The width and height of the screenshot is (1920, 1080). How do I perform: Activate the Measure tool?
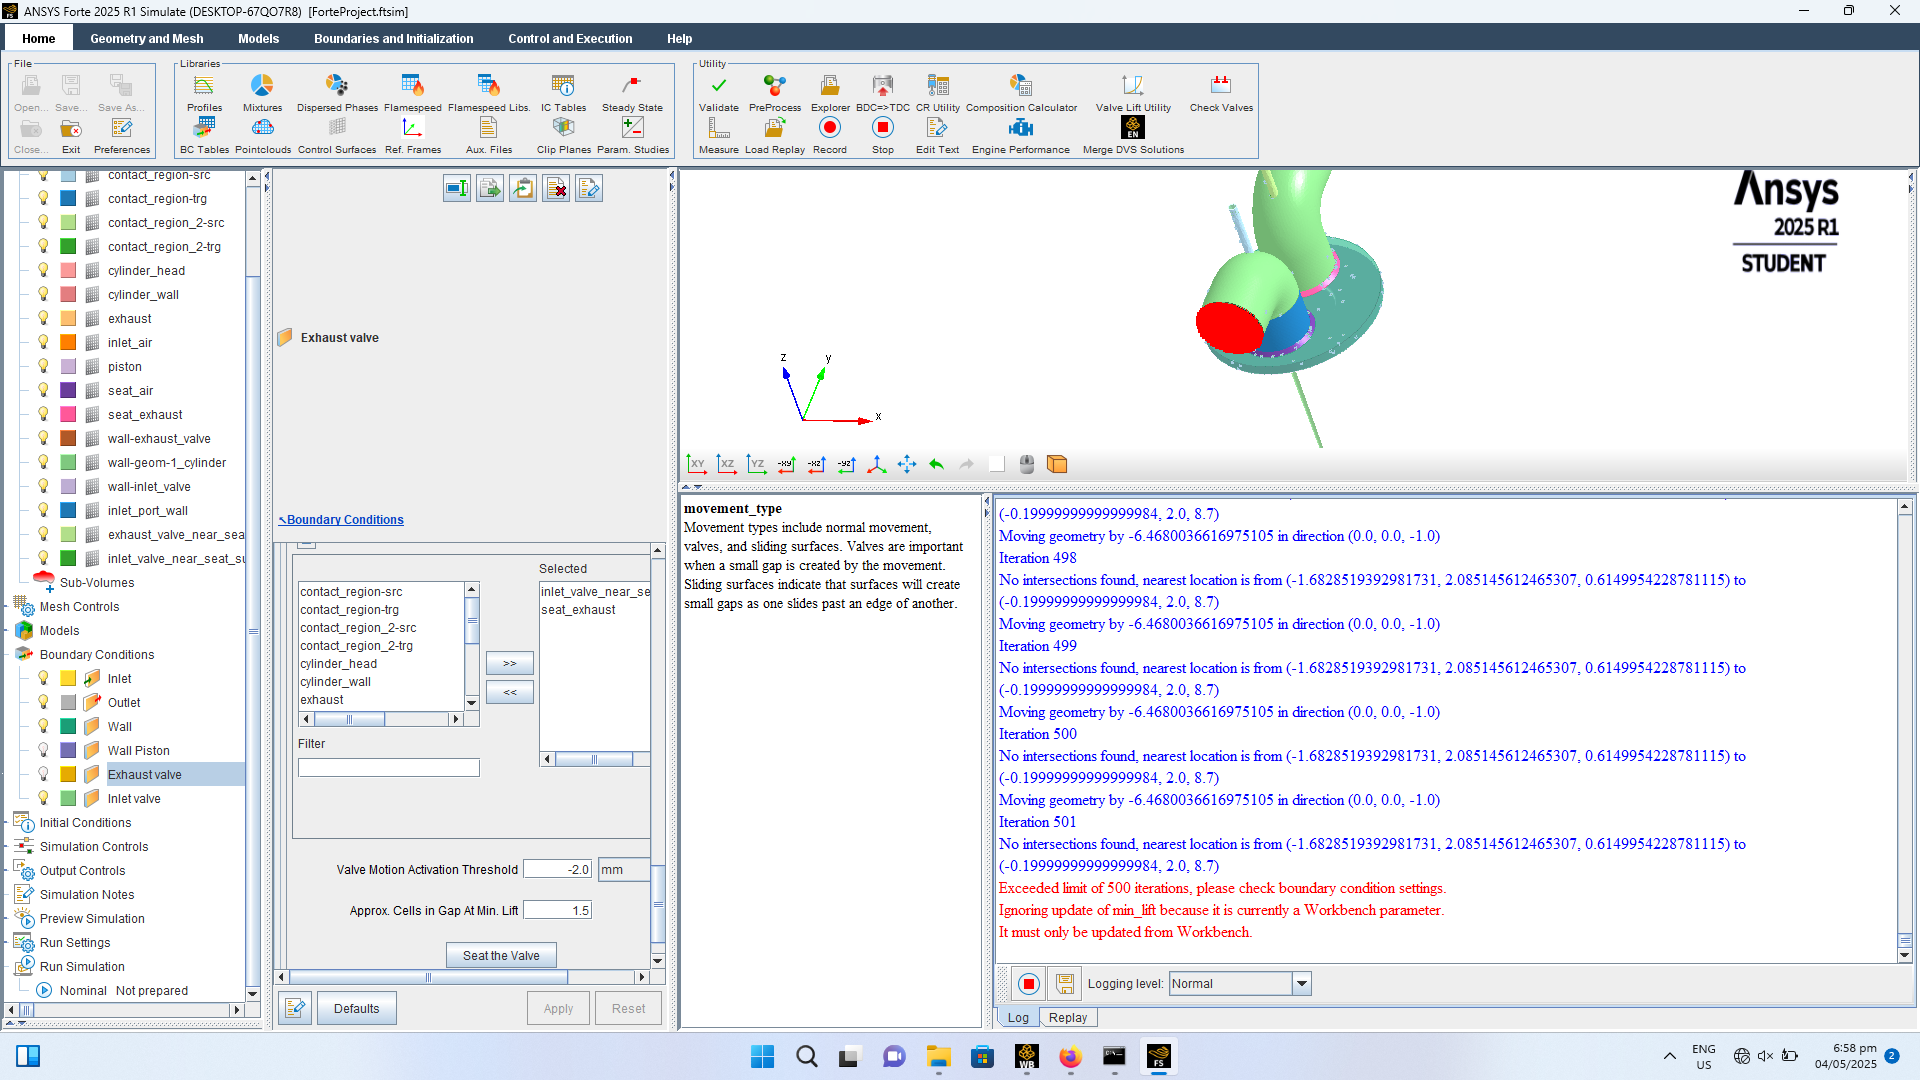pyautogui.click(x=718, y=135)
